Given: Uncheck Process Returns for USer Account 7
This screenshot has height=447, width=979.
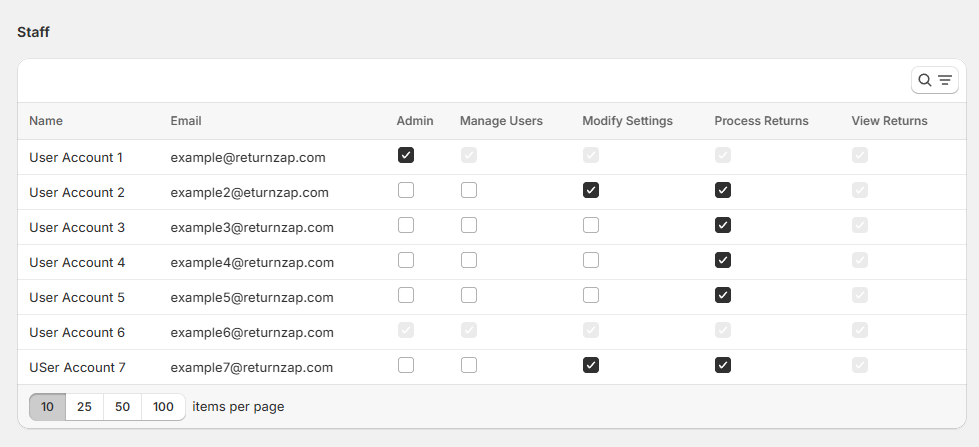Looking at the screenshot, I should coord(723,365).
